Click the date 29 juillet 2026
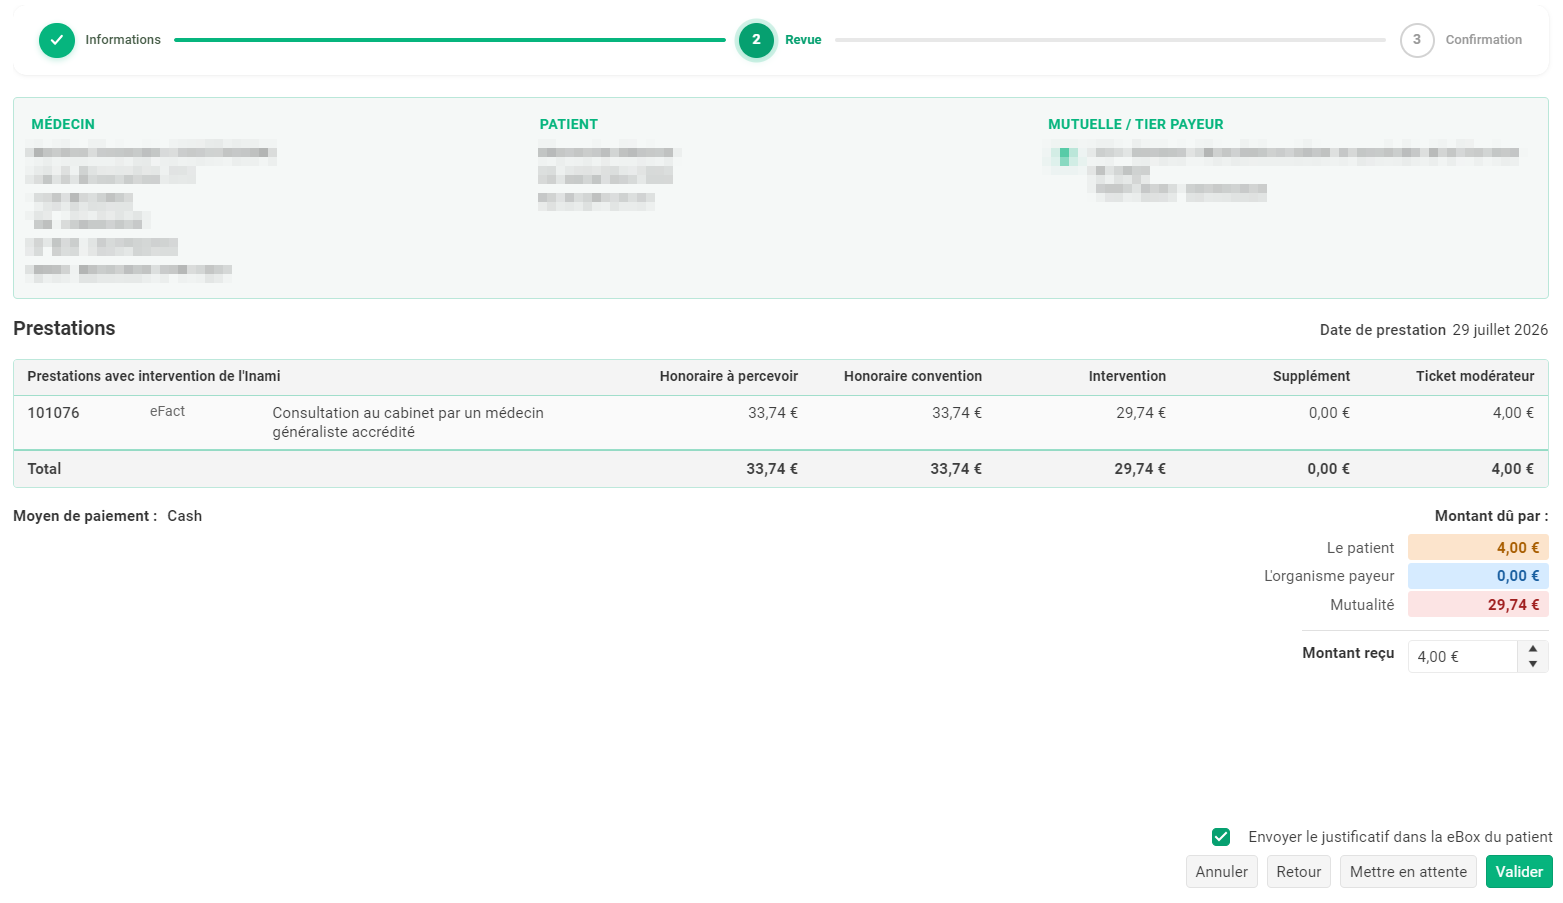This screenshot has width=1563, height=903. [x=1500, y=330]
